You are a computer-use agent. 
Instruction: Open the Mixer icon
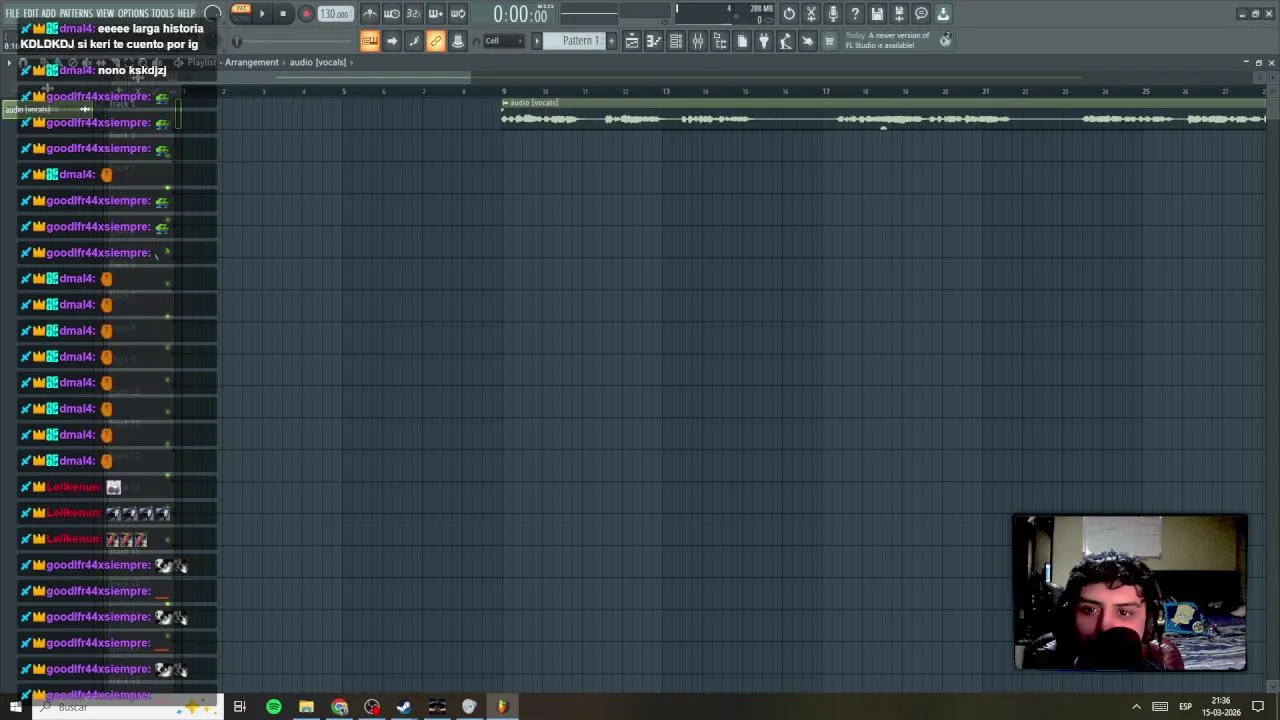[698, 41]
